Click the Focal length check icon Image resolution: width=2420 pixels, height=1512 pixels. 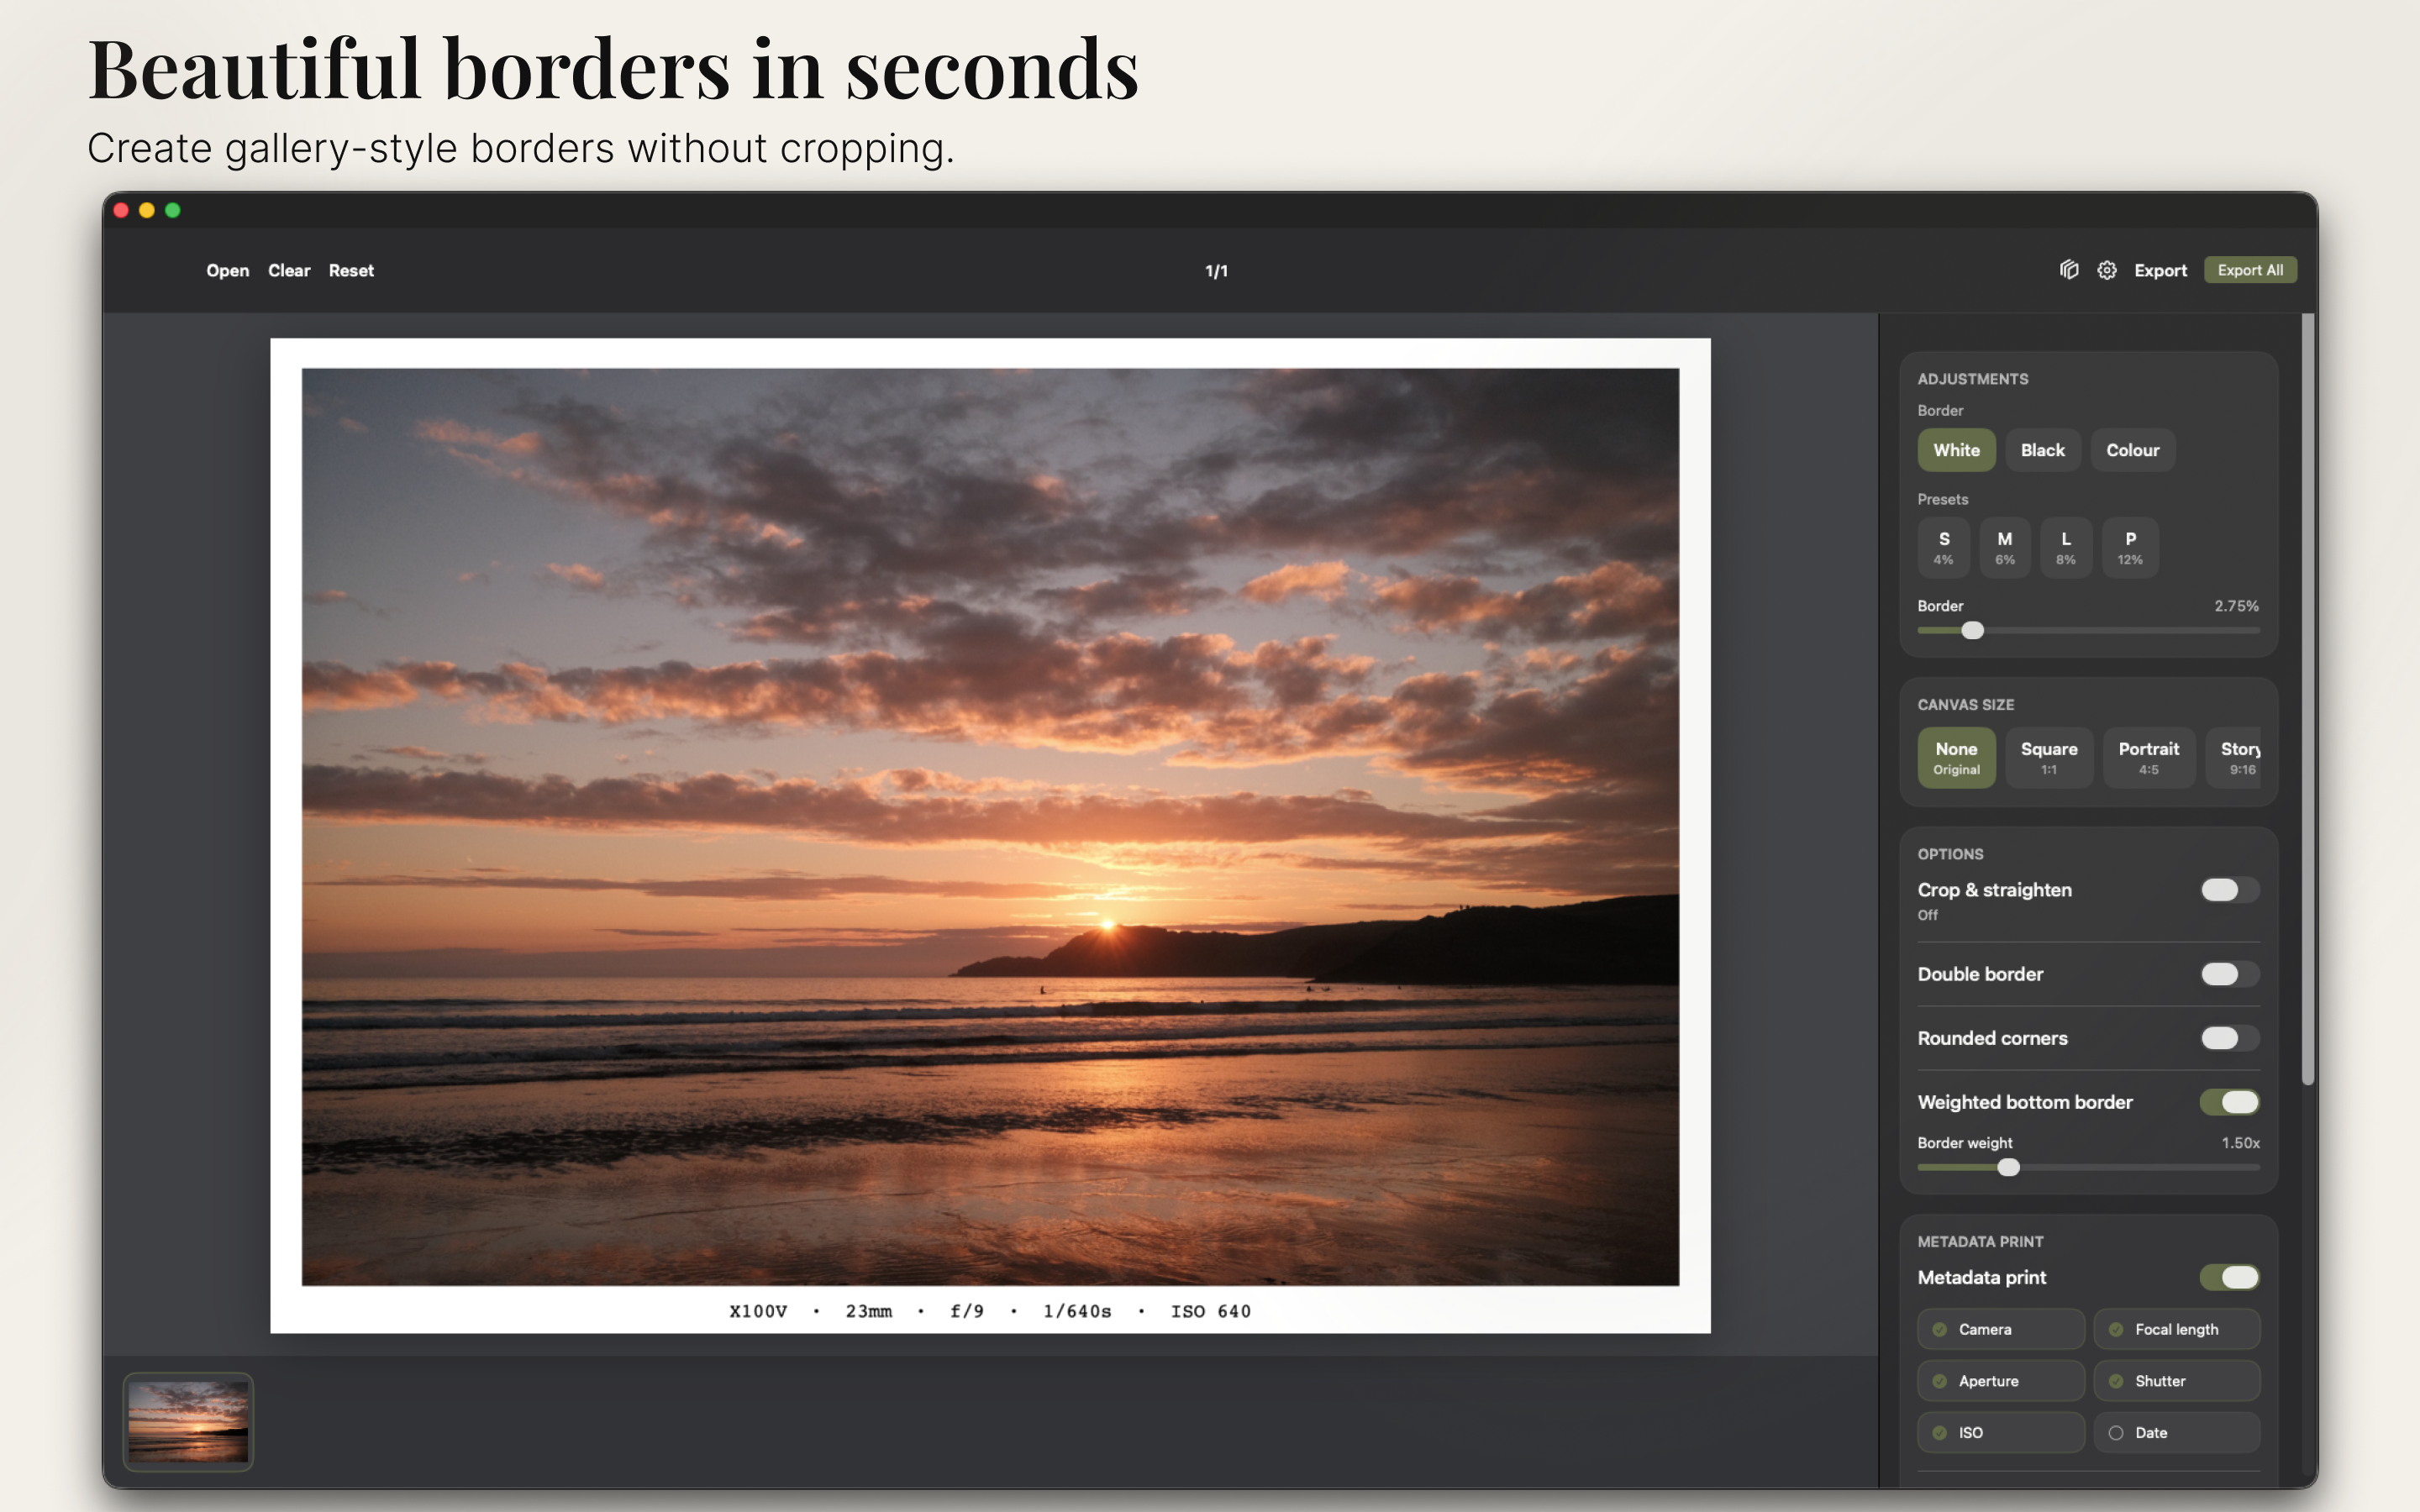pos(2116,1329)
